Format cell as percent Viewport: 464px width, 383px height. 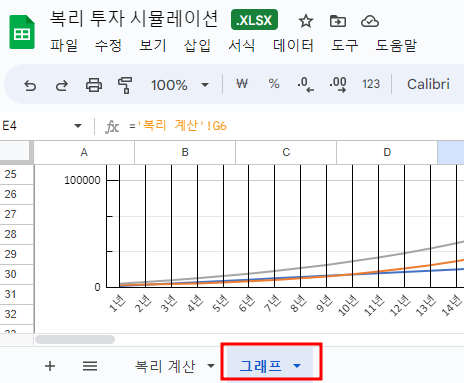click(274, 84)
